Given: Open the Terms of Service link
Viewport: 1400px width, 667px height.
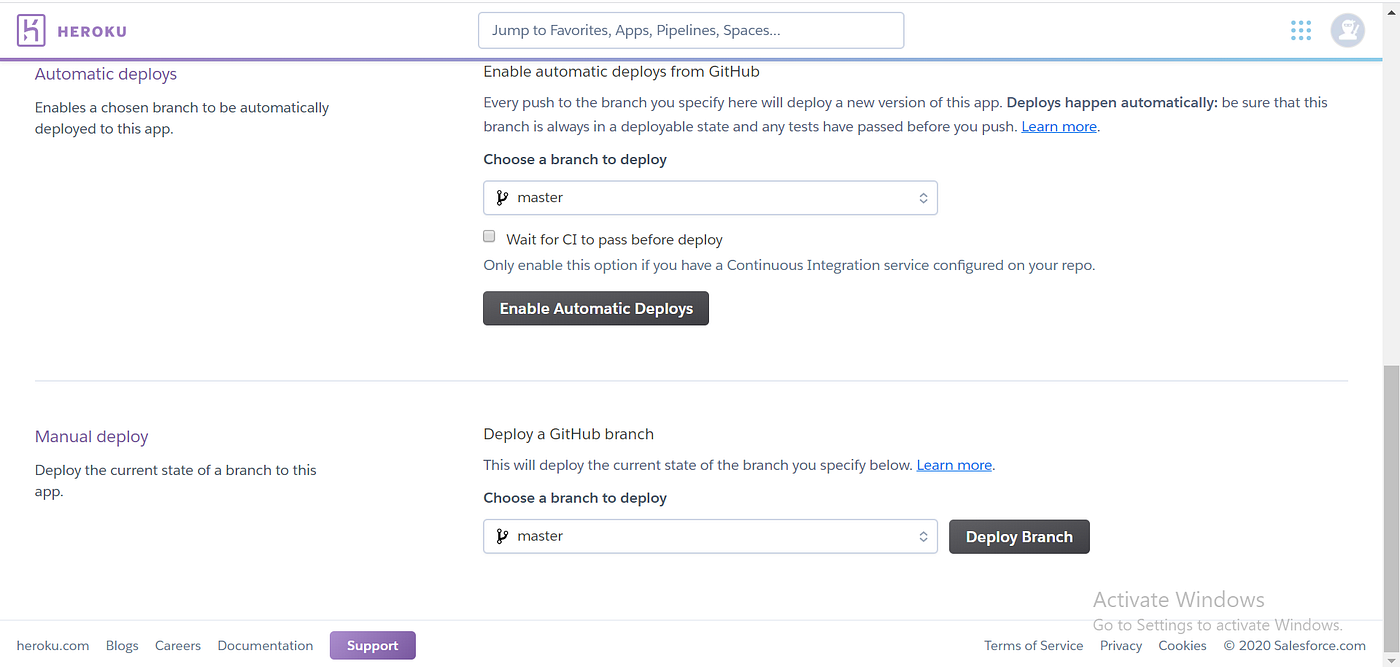Looking at the screenshot, I should (x=1033, y=645).
